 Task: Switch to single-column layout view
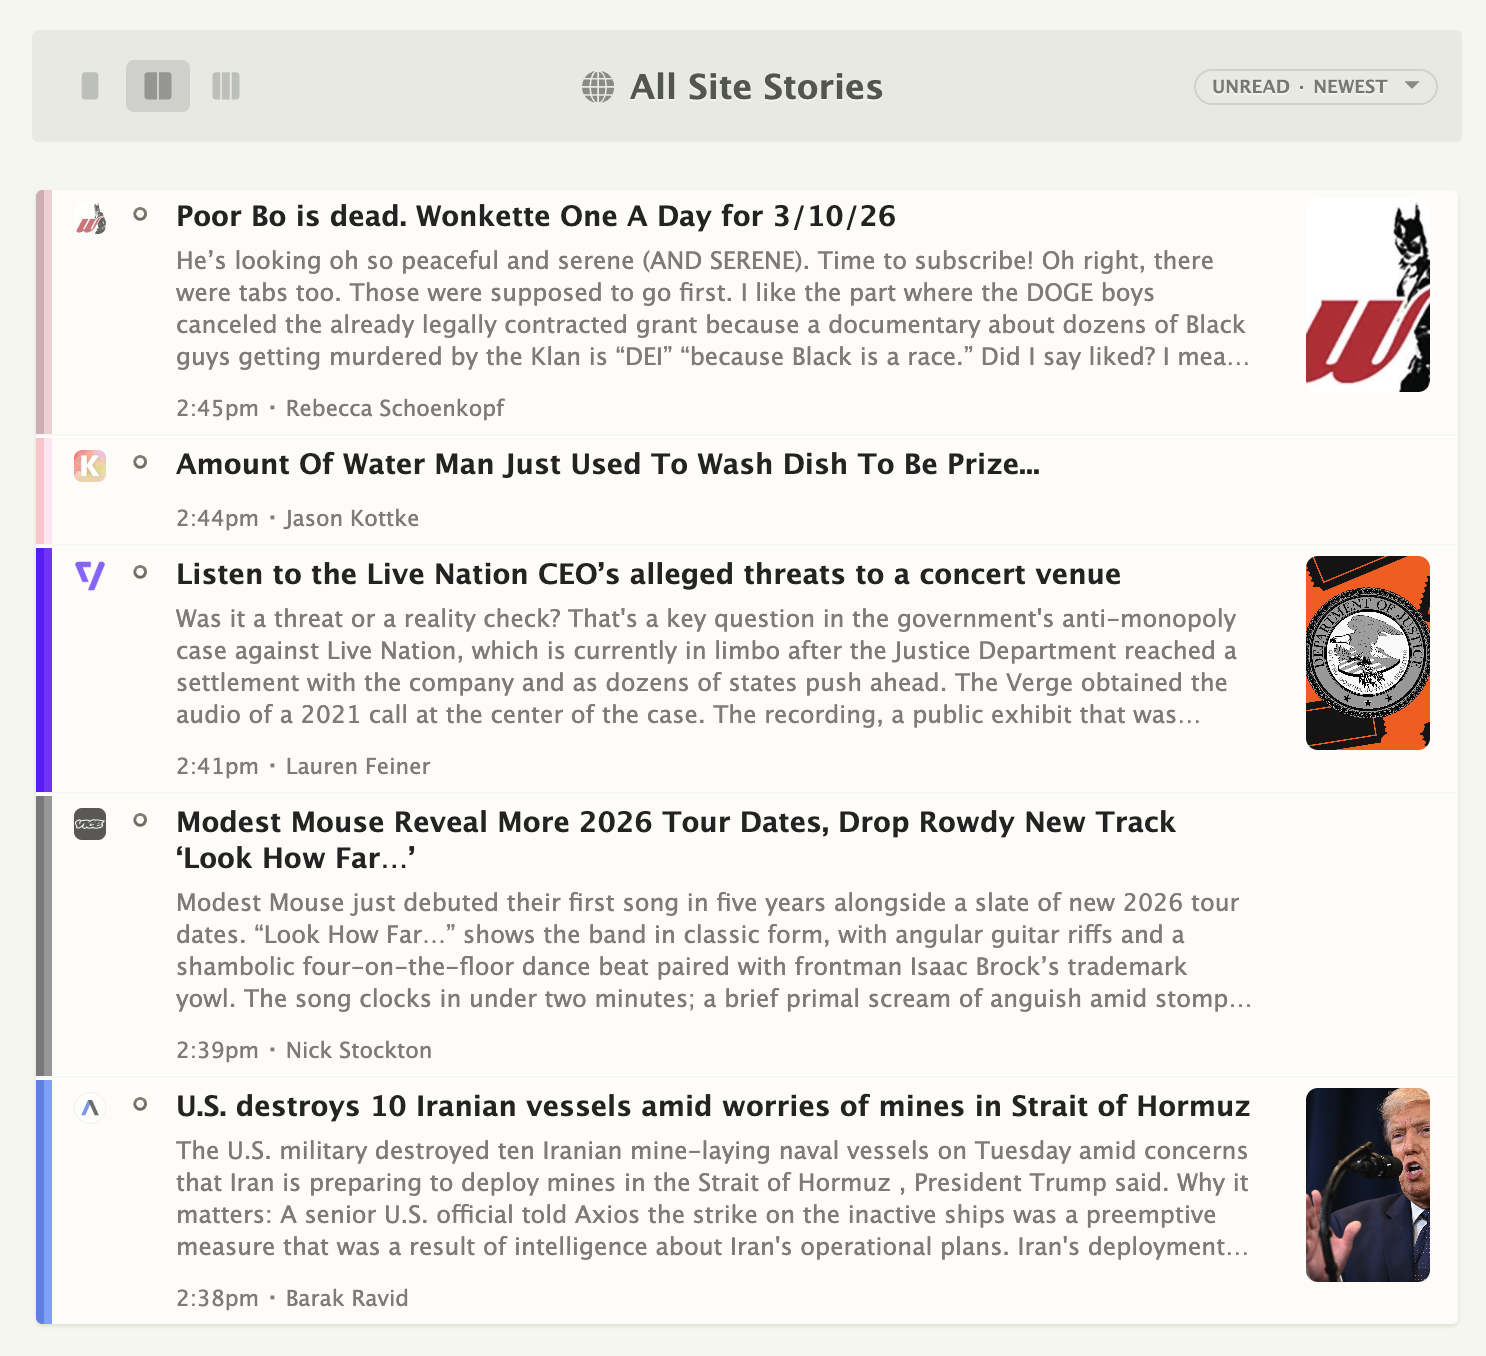pyautogui.click(x=91, y=86)
